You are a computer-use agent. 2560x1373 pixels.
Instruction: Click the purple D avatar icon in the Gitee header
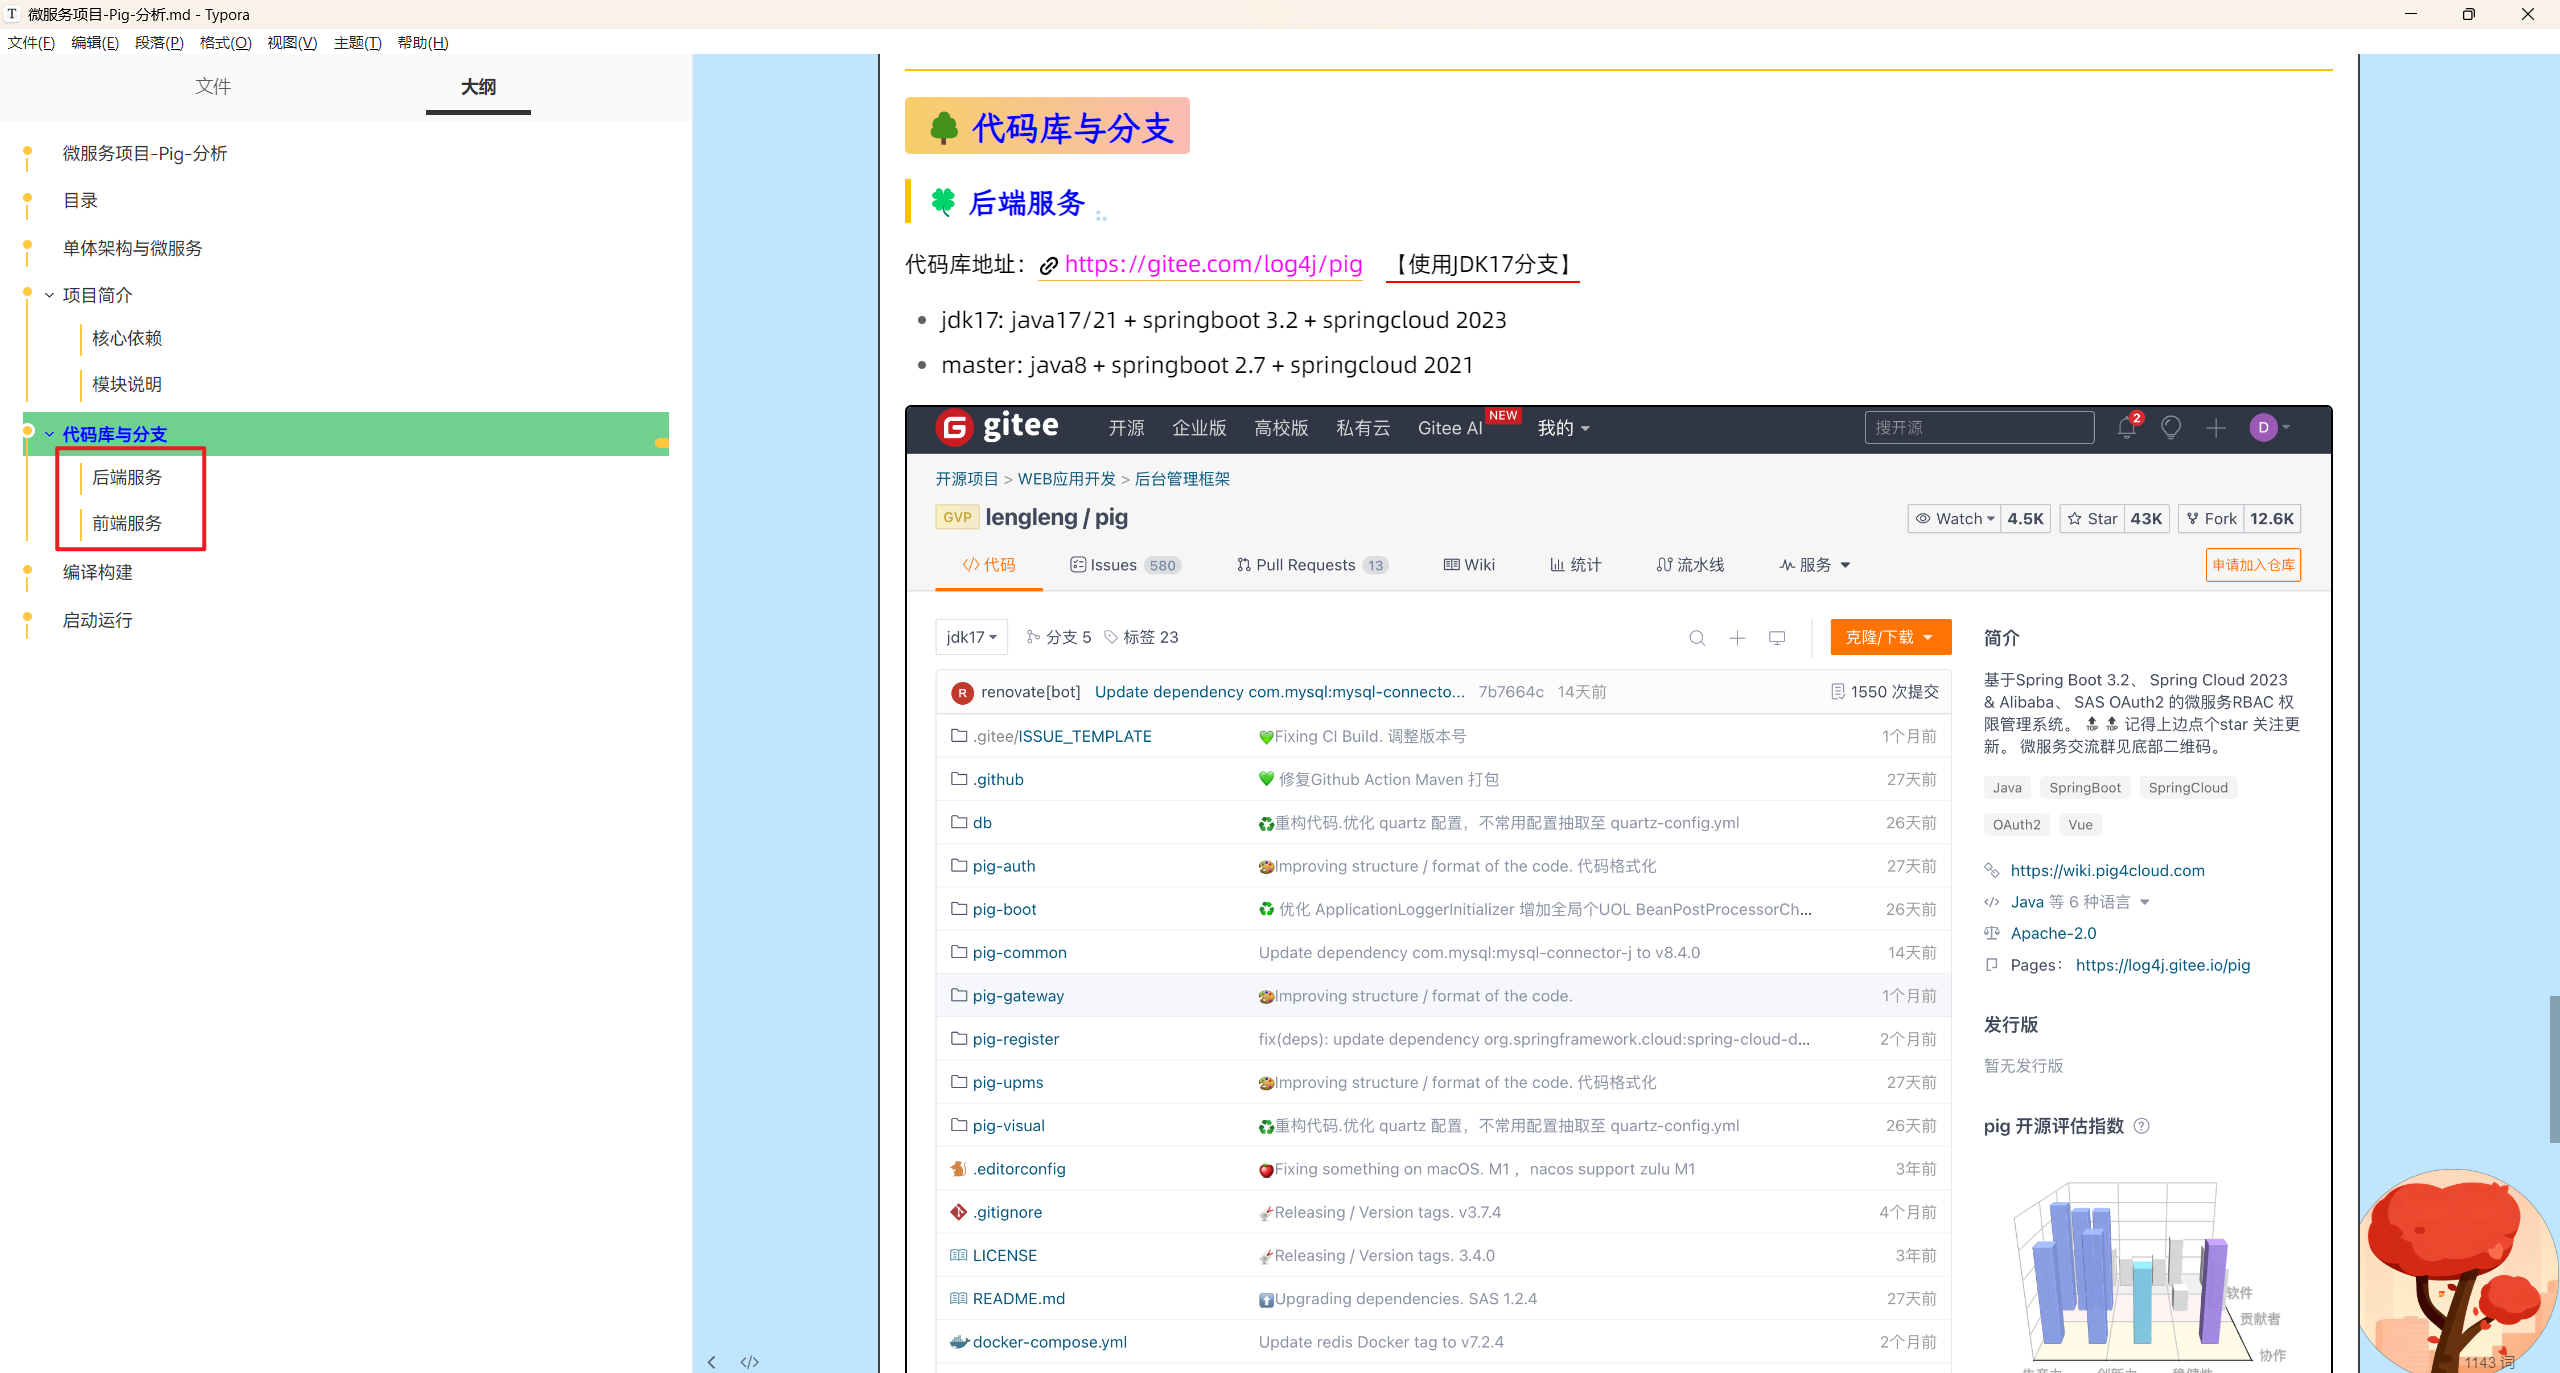(x=2263, y=428)
